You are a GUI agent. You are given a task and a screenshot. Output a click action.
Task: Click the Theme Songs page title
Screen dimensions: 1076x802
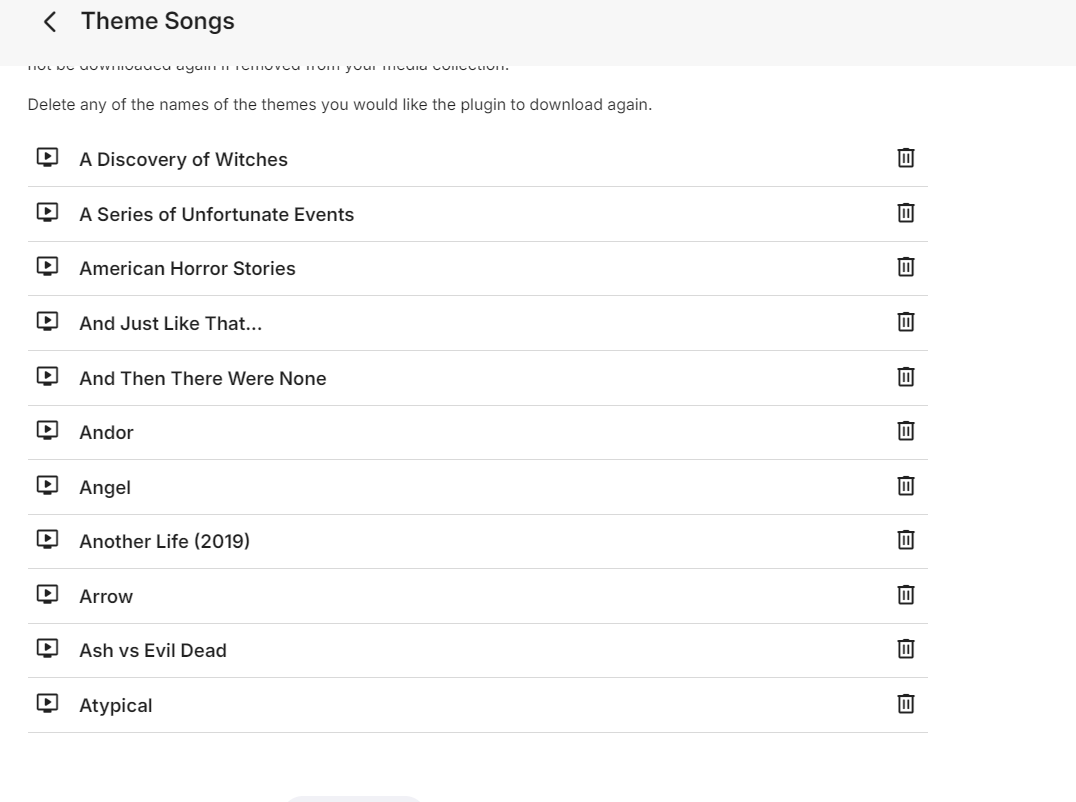pos(157,21)
